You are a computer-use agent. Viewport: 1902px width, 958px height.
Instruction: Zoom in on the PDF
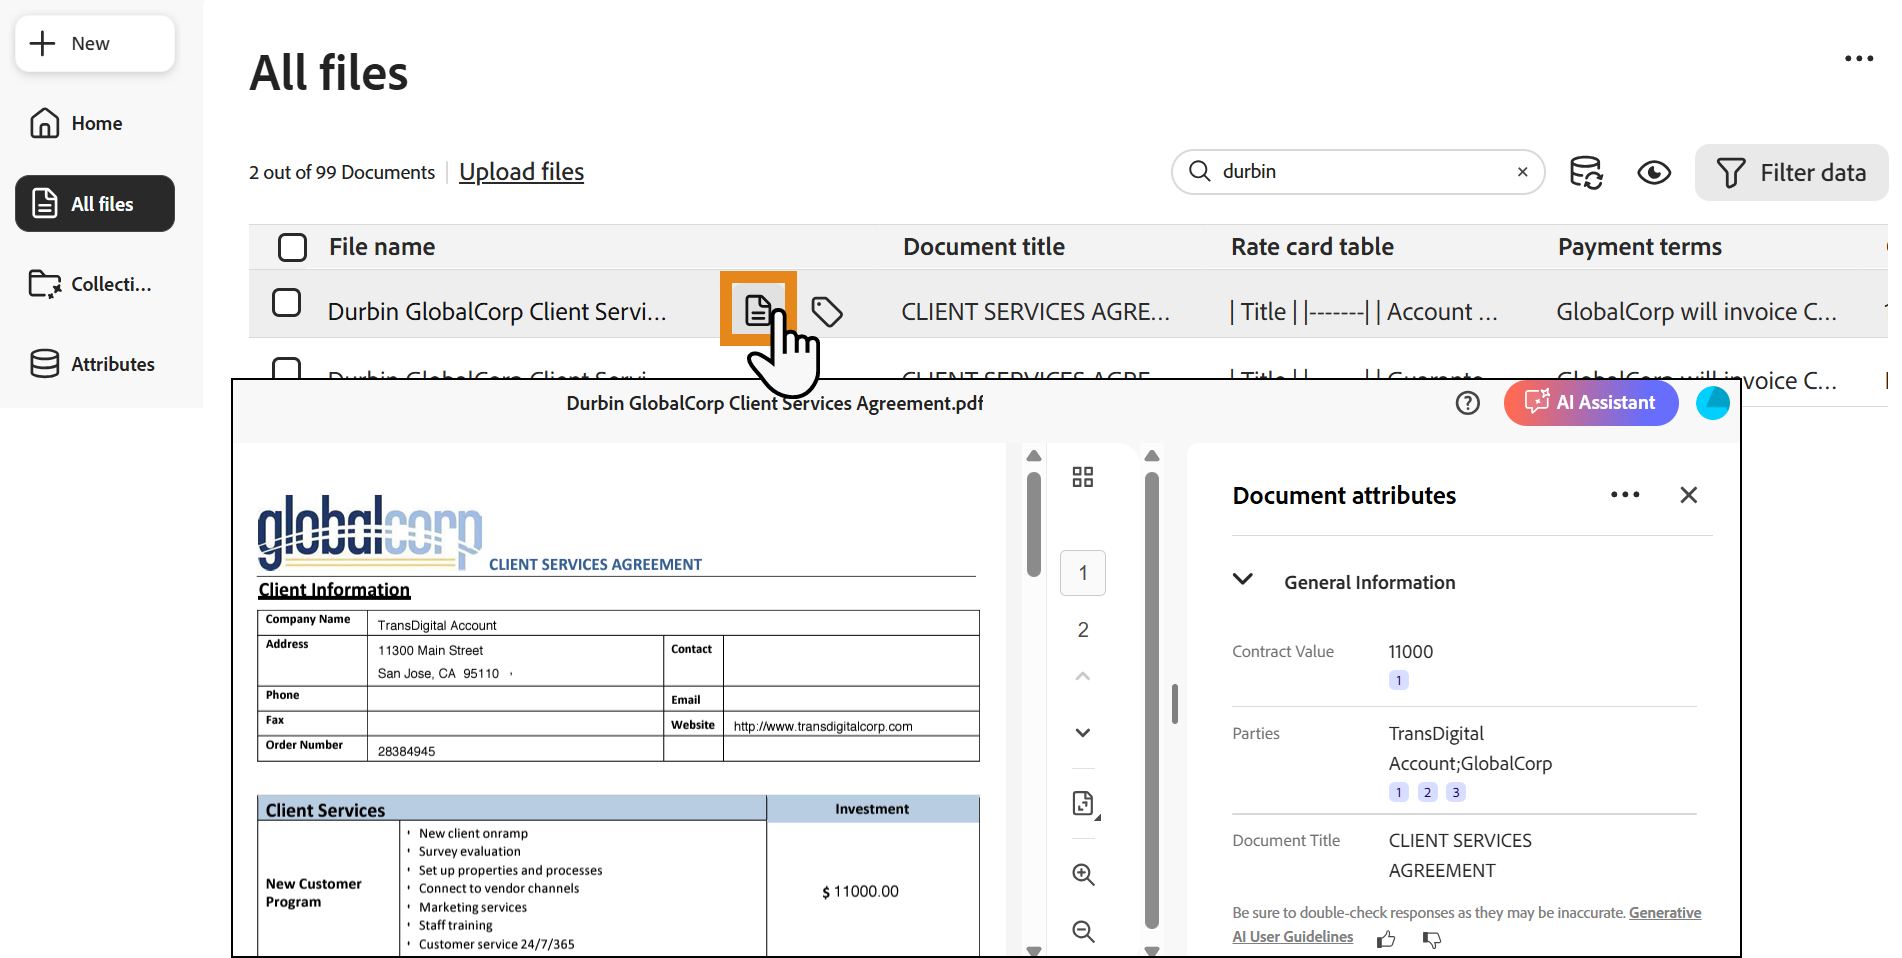1083,875
